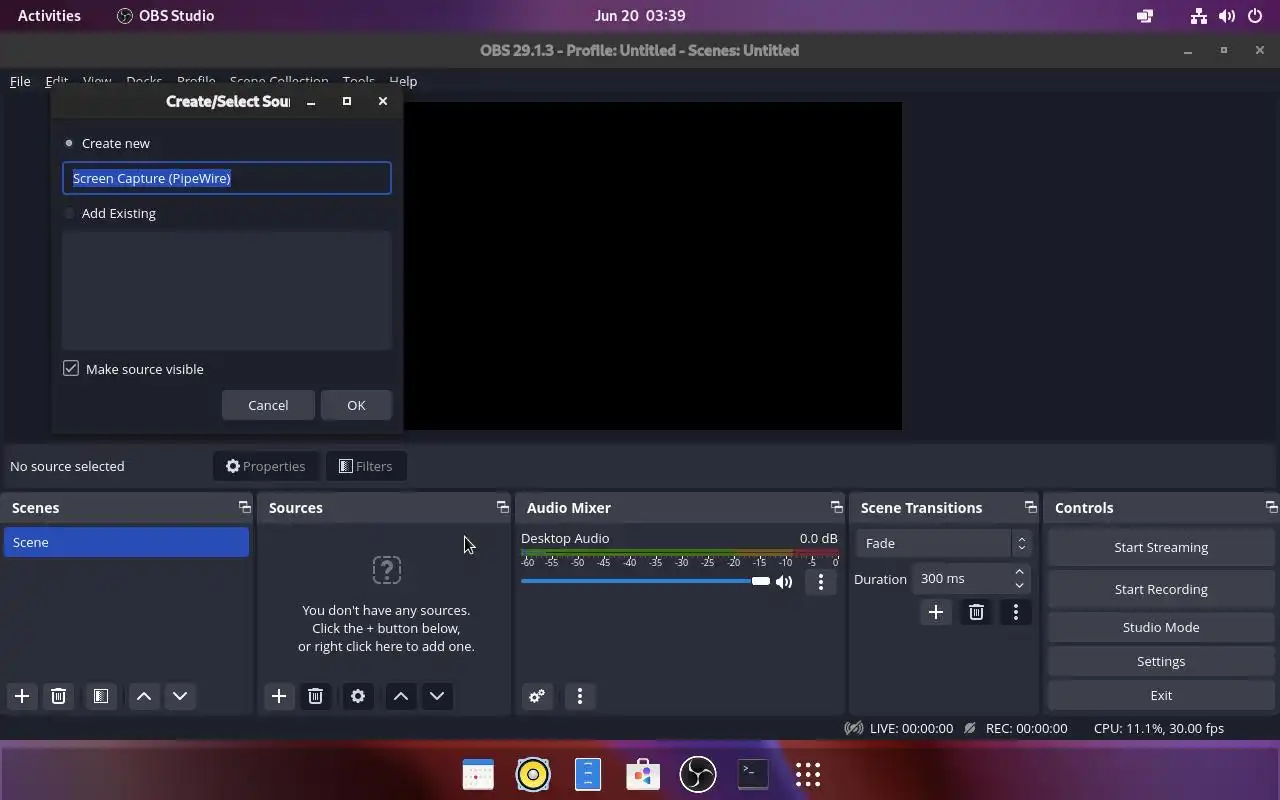Open Activities overview

(x=49, y=15)
